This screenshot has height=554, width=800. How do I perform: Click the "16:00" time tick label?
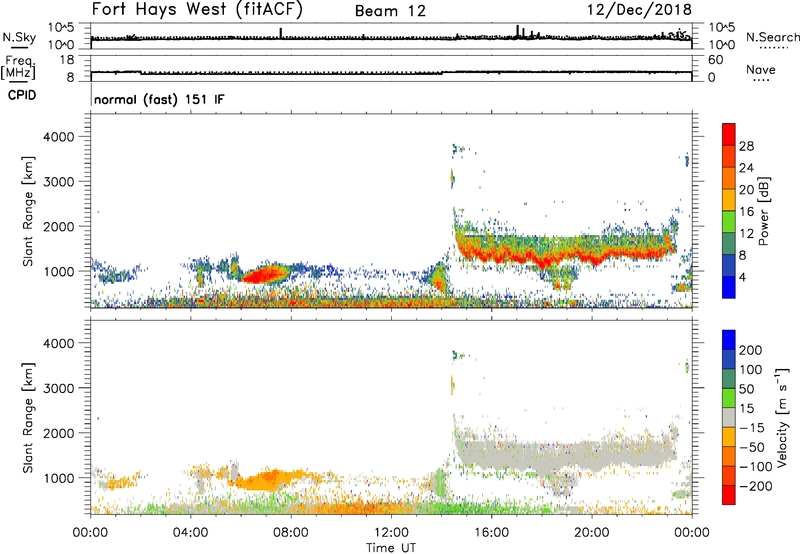tap(491, 533)
